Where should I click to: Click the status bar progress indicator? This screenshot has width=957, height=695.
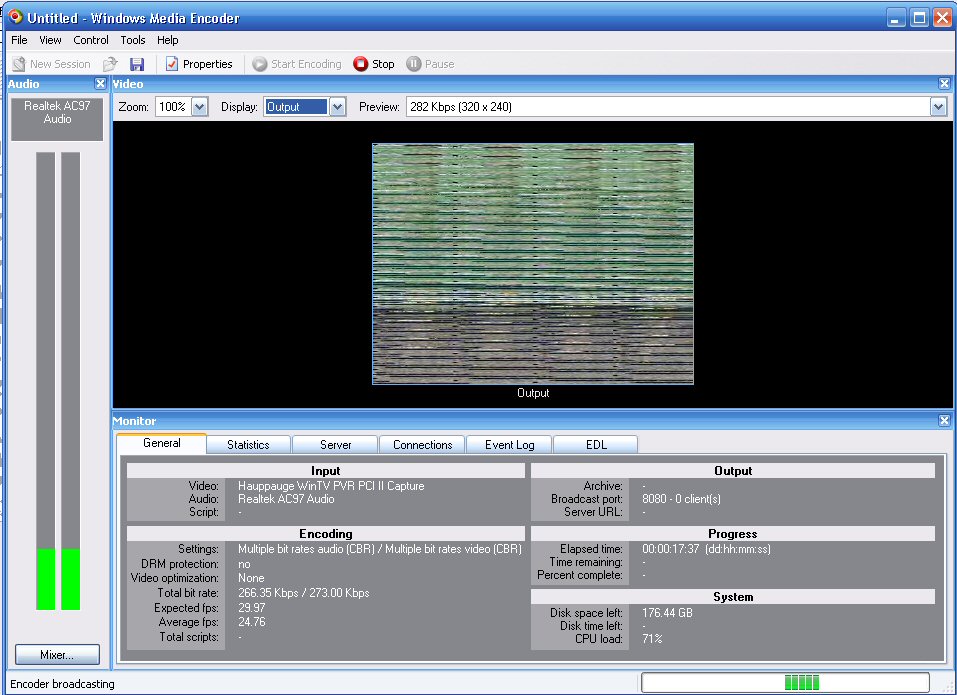pos(785,682)
